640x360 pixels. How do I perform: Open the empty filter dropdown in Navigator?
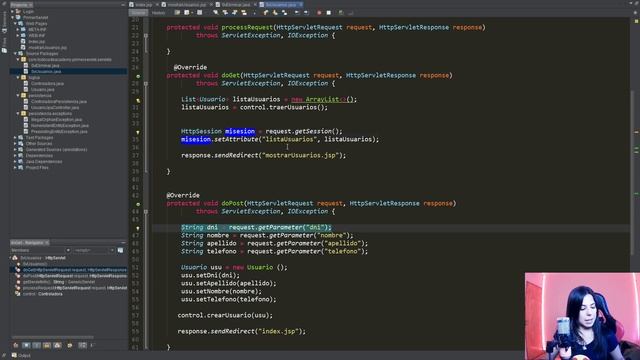[x=94, y=250]
